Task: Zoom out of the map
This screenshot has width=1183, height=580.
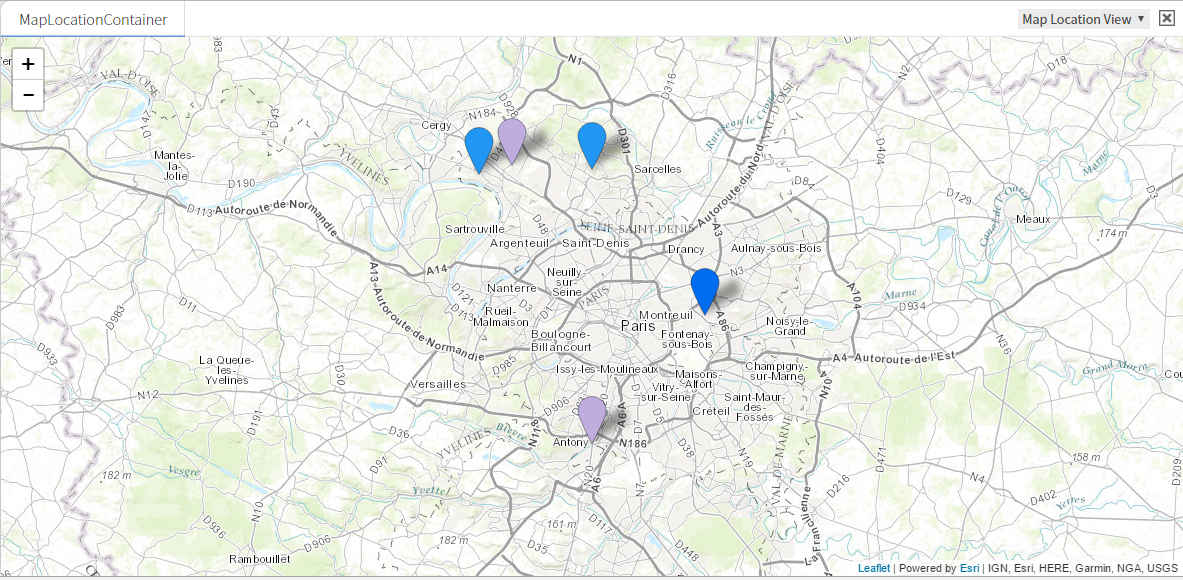Action: pos(28,95)
